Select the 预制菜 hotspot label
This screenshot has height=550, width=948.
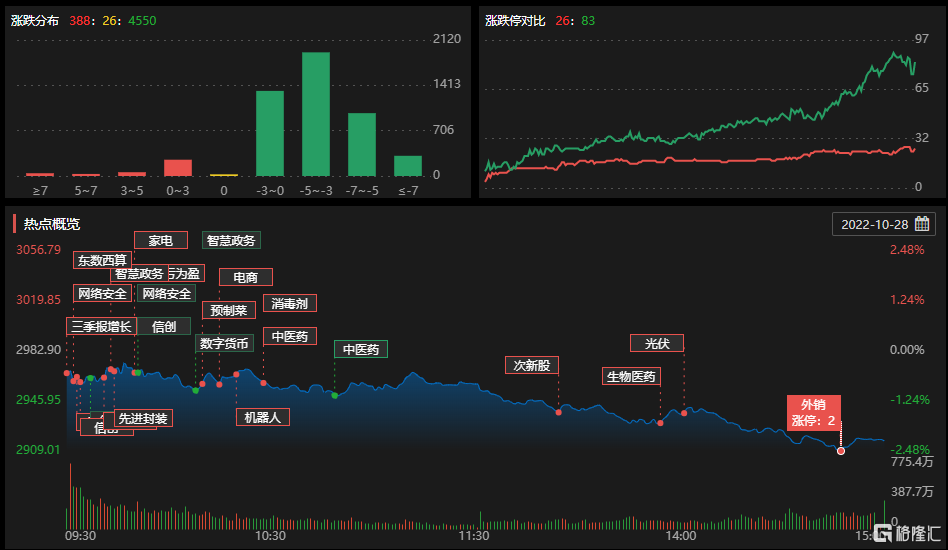click(x=229, y=311)
